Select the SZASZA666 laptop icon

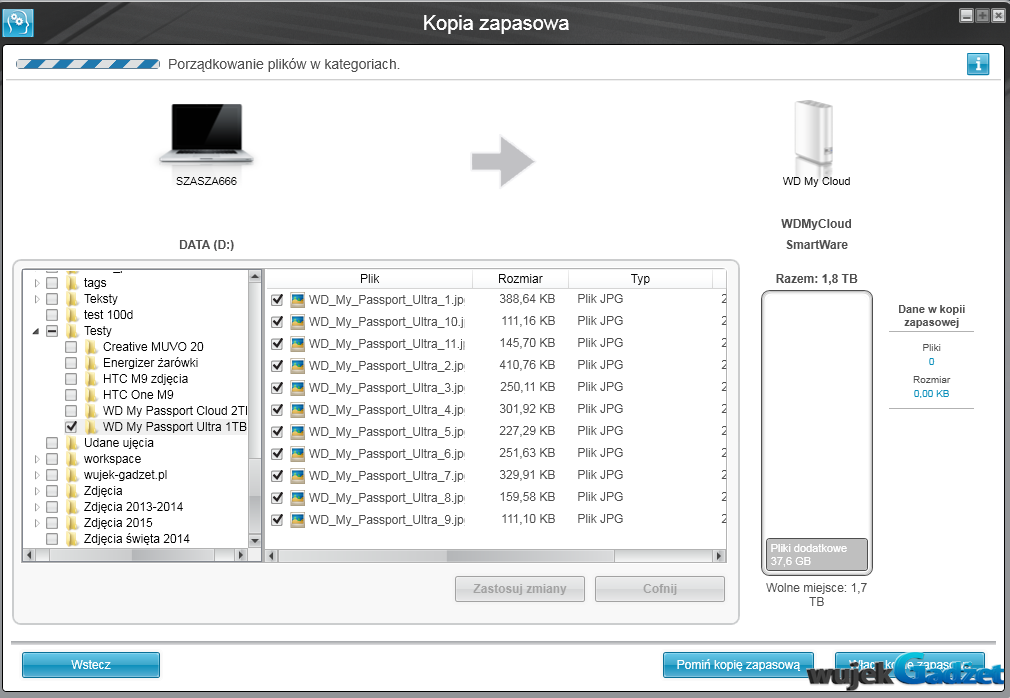point(207,133)
